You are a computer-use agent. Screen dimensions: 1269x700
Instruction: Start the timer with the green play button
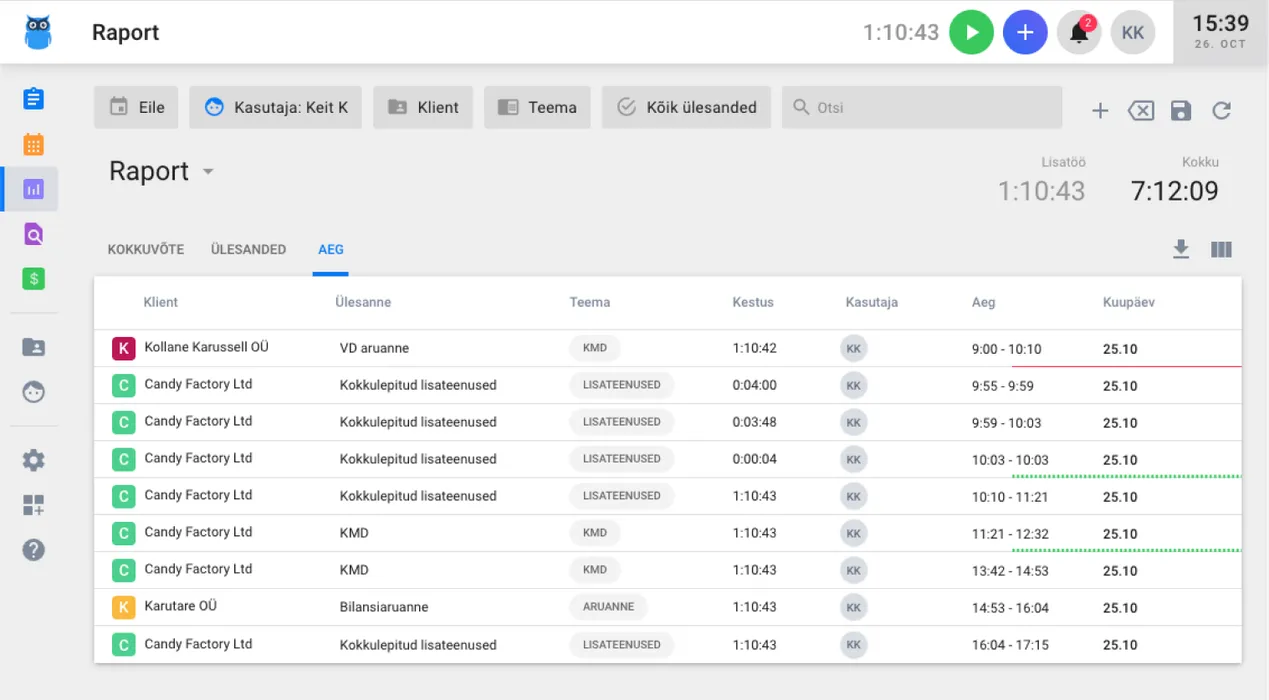click(x=970, y=33)
